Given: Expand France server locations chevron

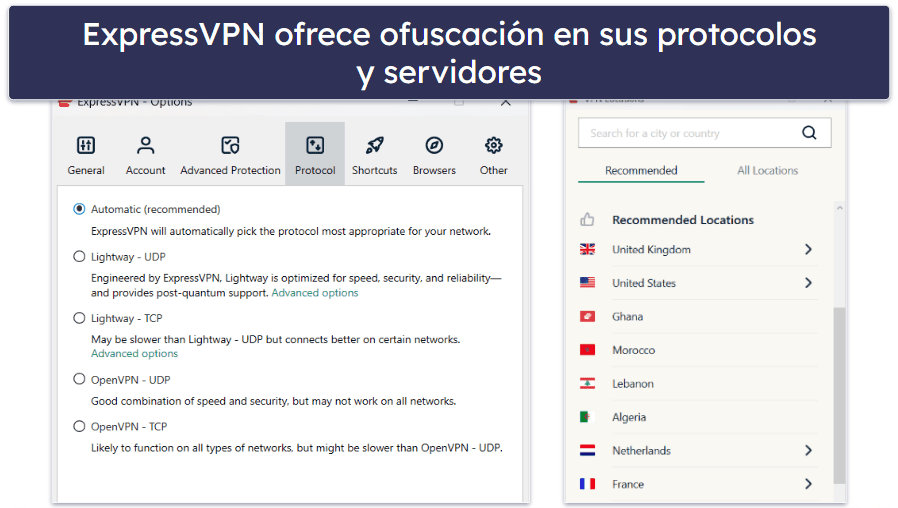Looking at the screenshot, I should (x=808, y=484).
